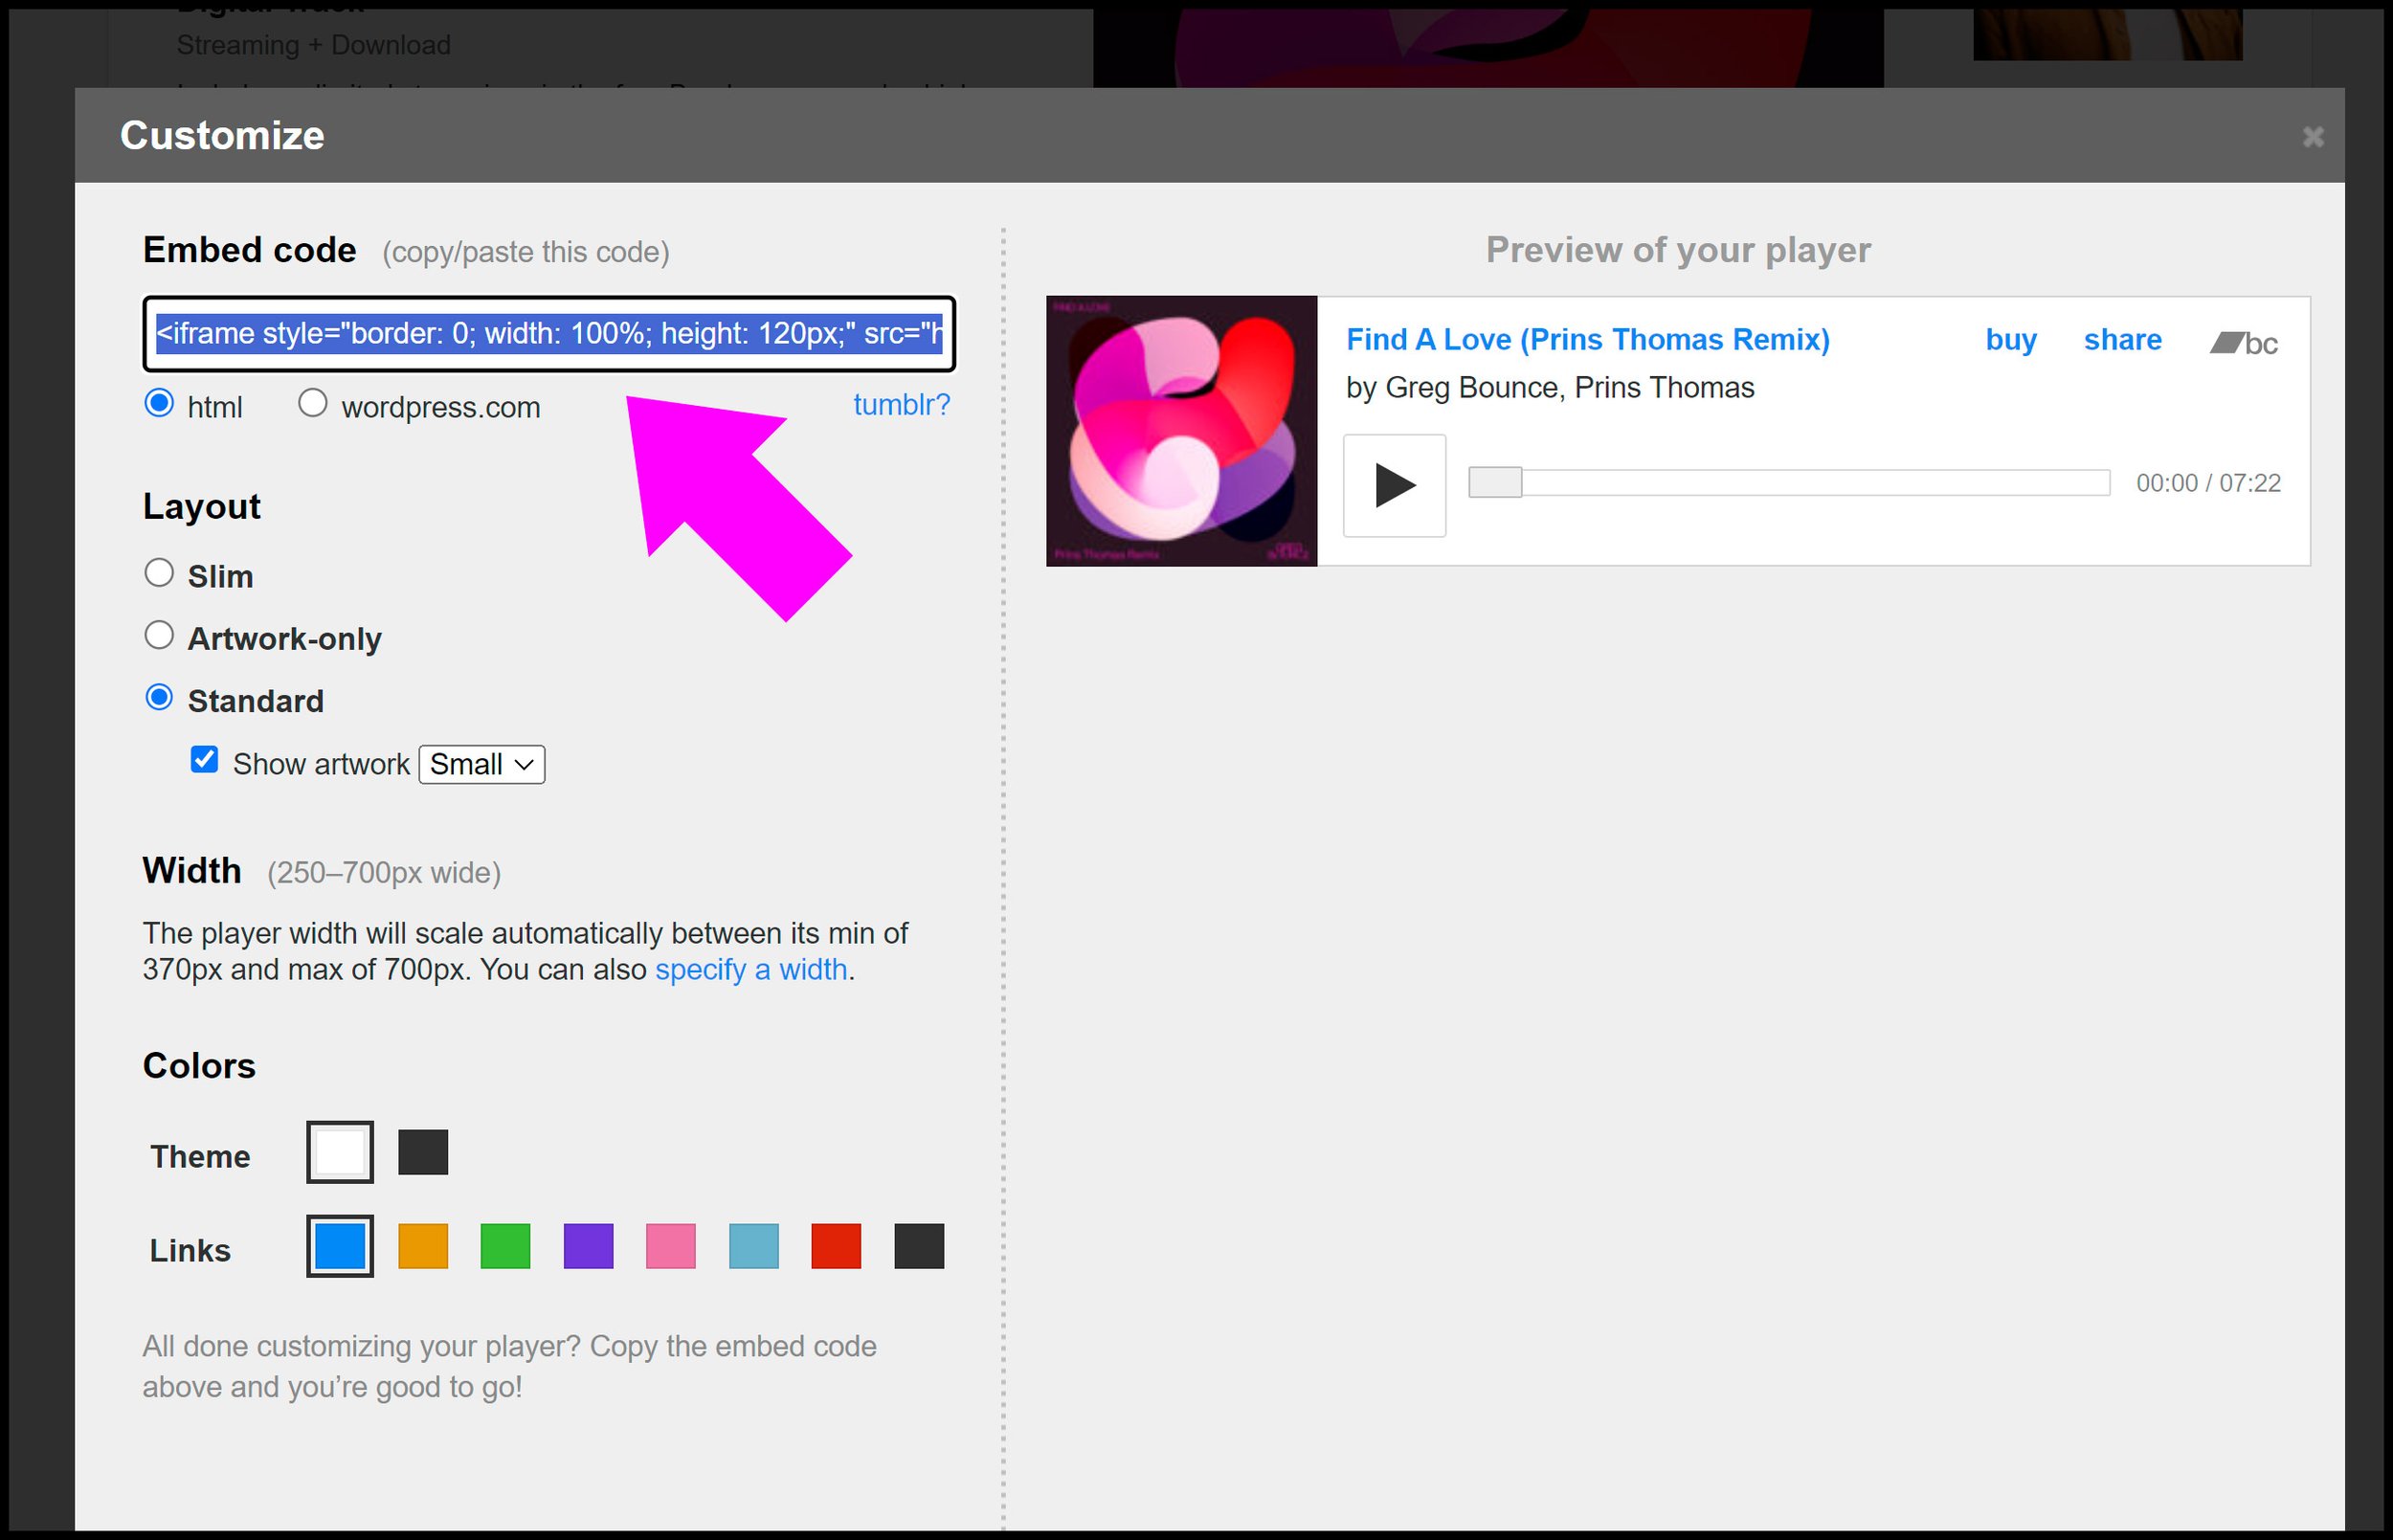Image resolution: width=2393 pixels, height=1540 pixels.
Task: Open Find A Love (Prins Thomas Remix) title link
Action: 1588,339
